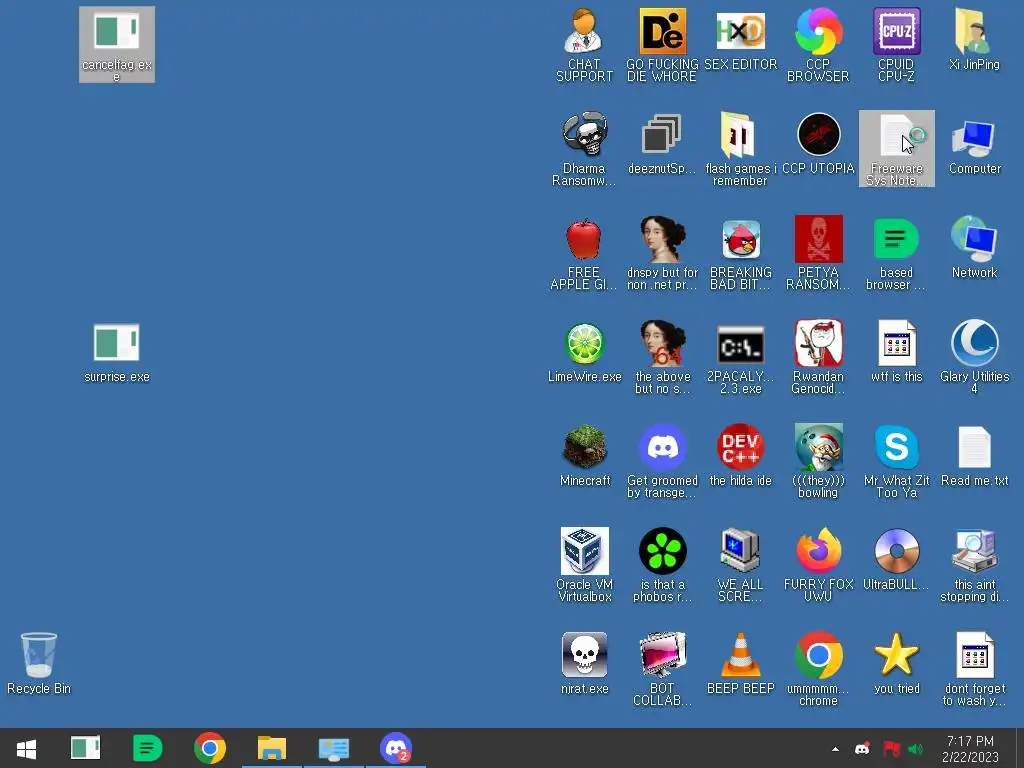The image size is (1024, 768).
Task: Open Chrome from the taskbar
Action: point(210,748)
